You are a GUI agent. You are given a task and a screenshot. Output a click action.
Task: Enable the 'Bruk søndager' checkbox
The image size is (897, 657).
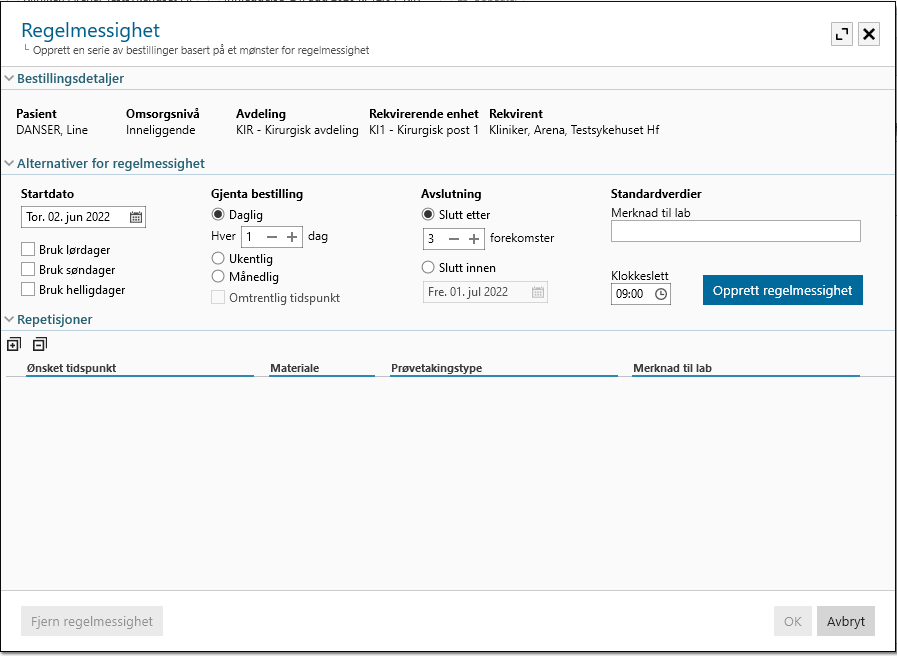28,270
